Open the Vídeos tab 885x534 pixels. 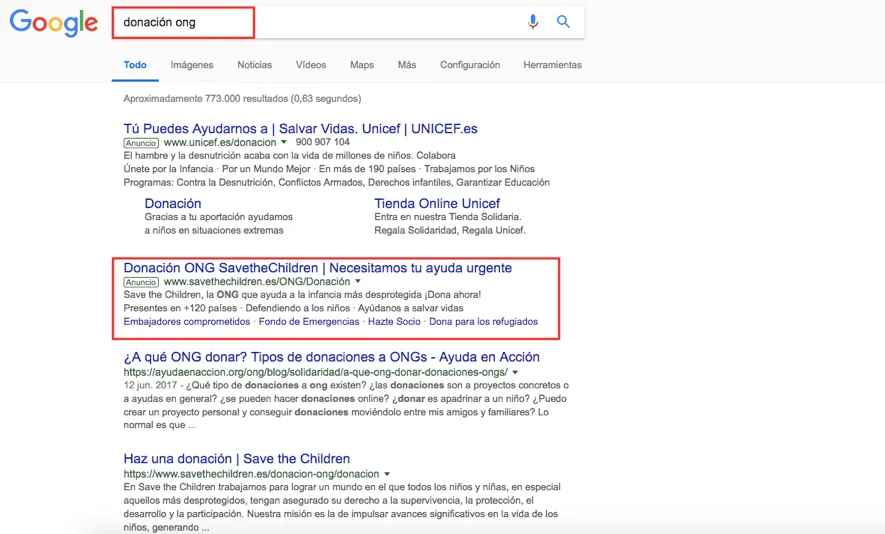click(x=311, y=65)
